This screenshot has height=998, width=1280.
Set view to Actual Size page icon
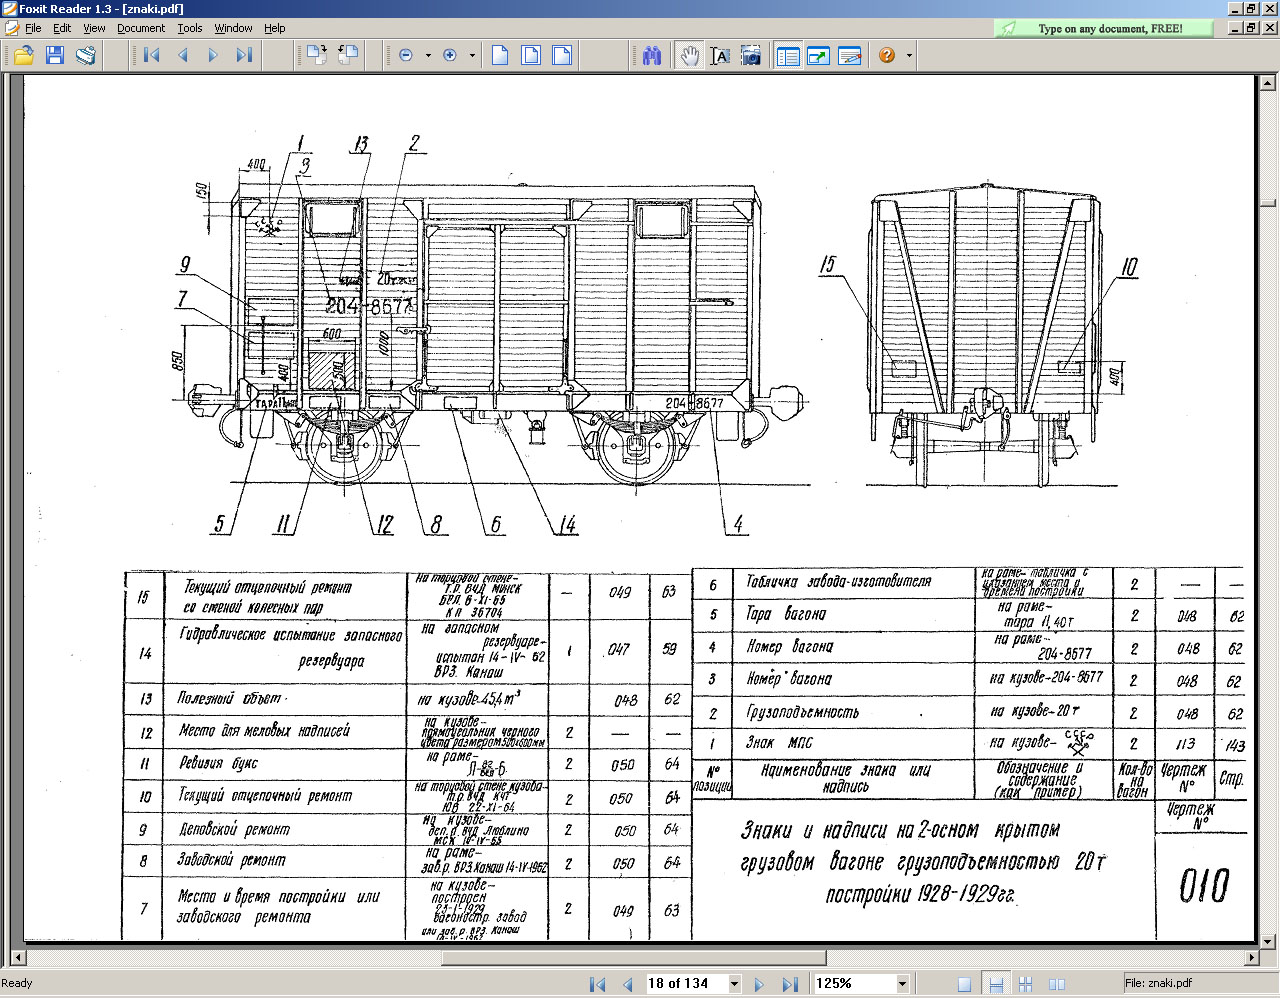click(500, 56)
